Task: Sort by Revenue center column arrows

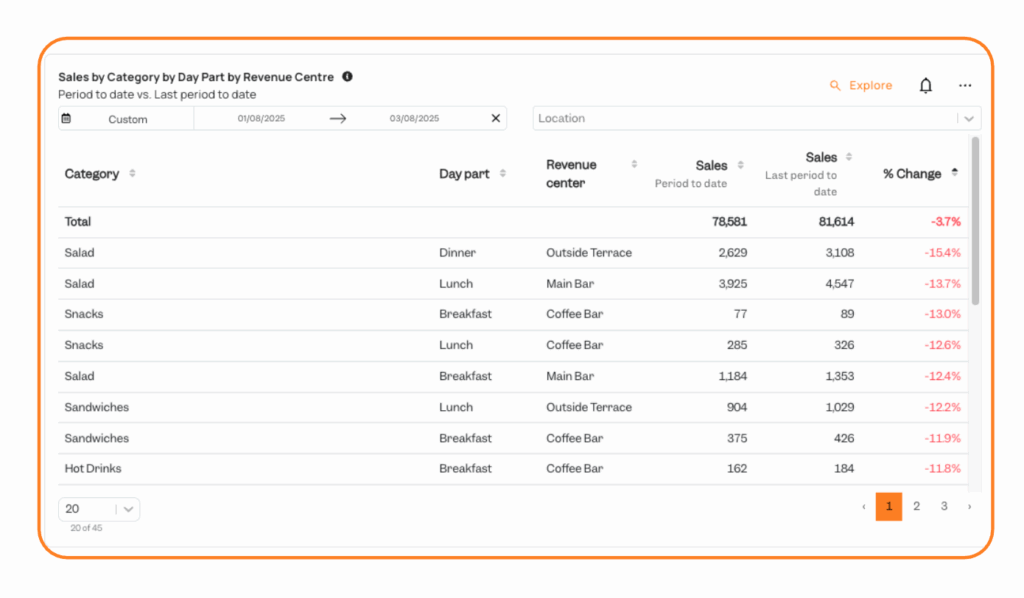Action: coord(634,164)
